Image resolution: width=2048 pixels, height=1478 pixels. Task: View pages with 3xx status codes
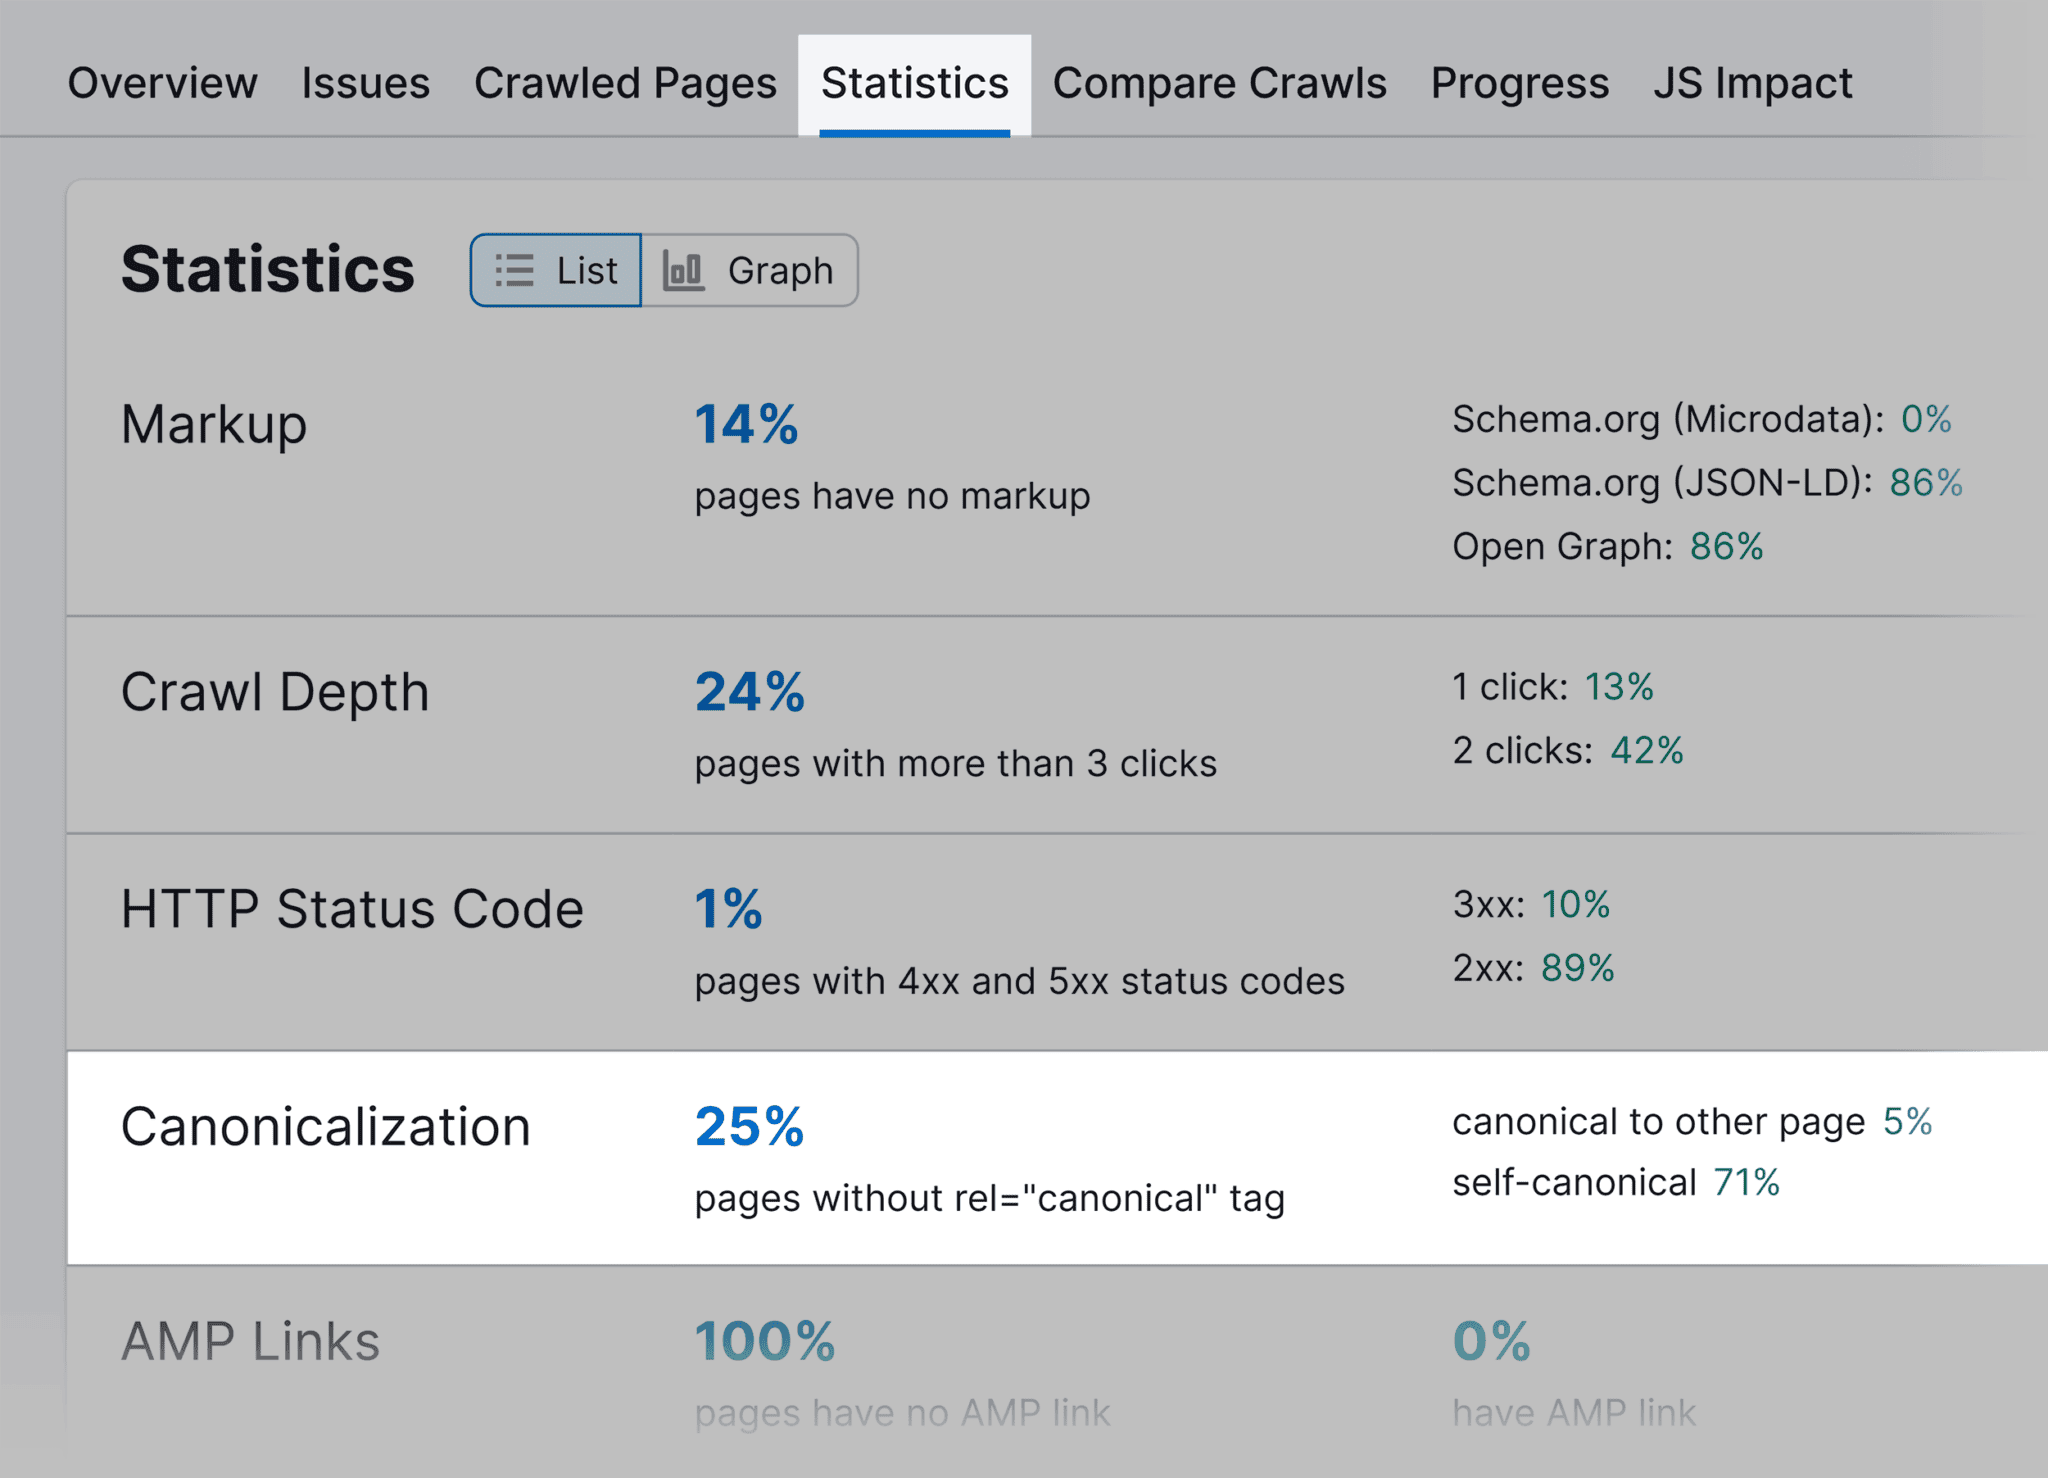[x=1578, y=905]
